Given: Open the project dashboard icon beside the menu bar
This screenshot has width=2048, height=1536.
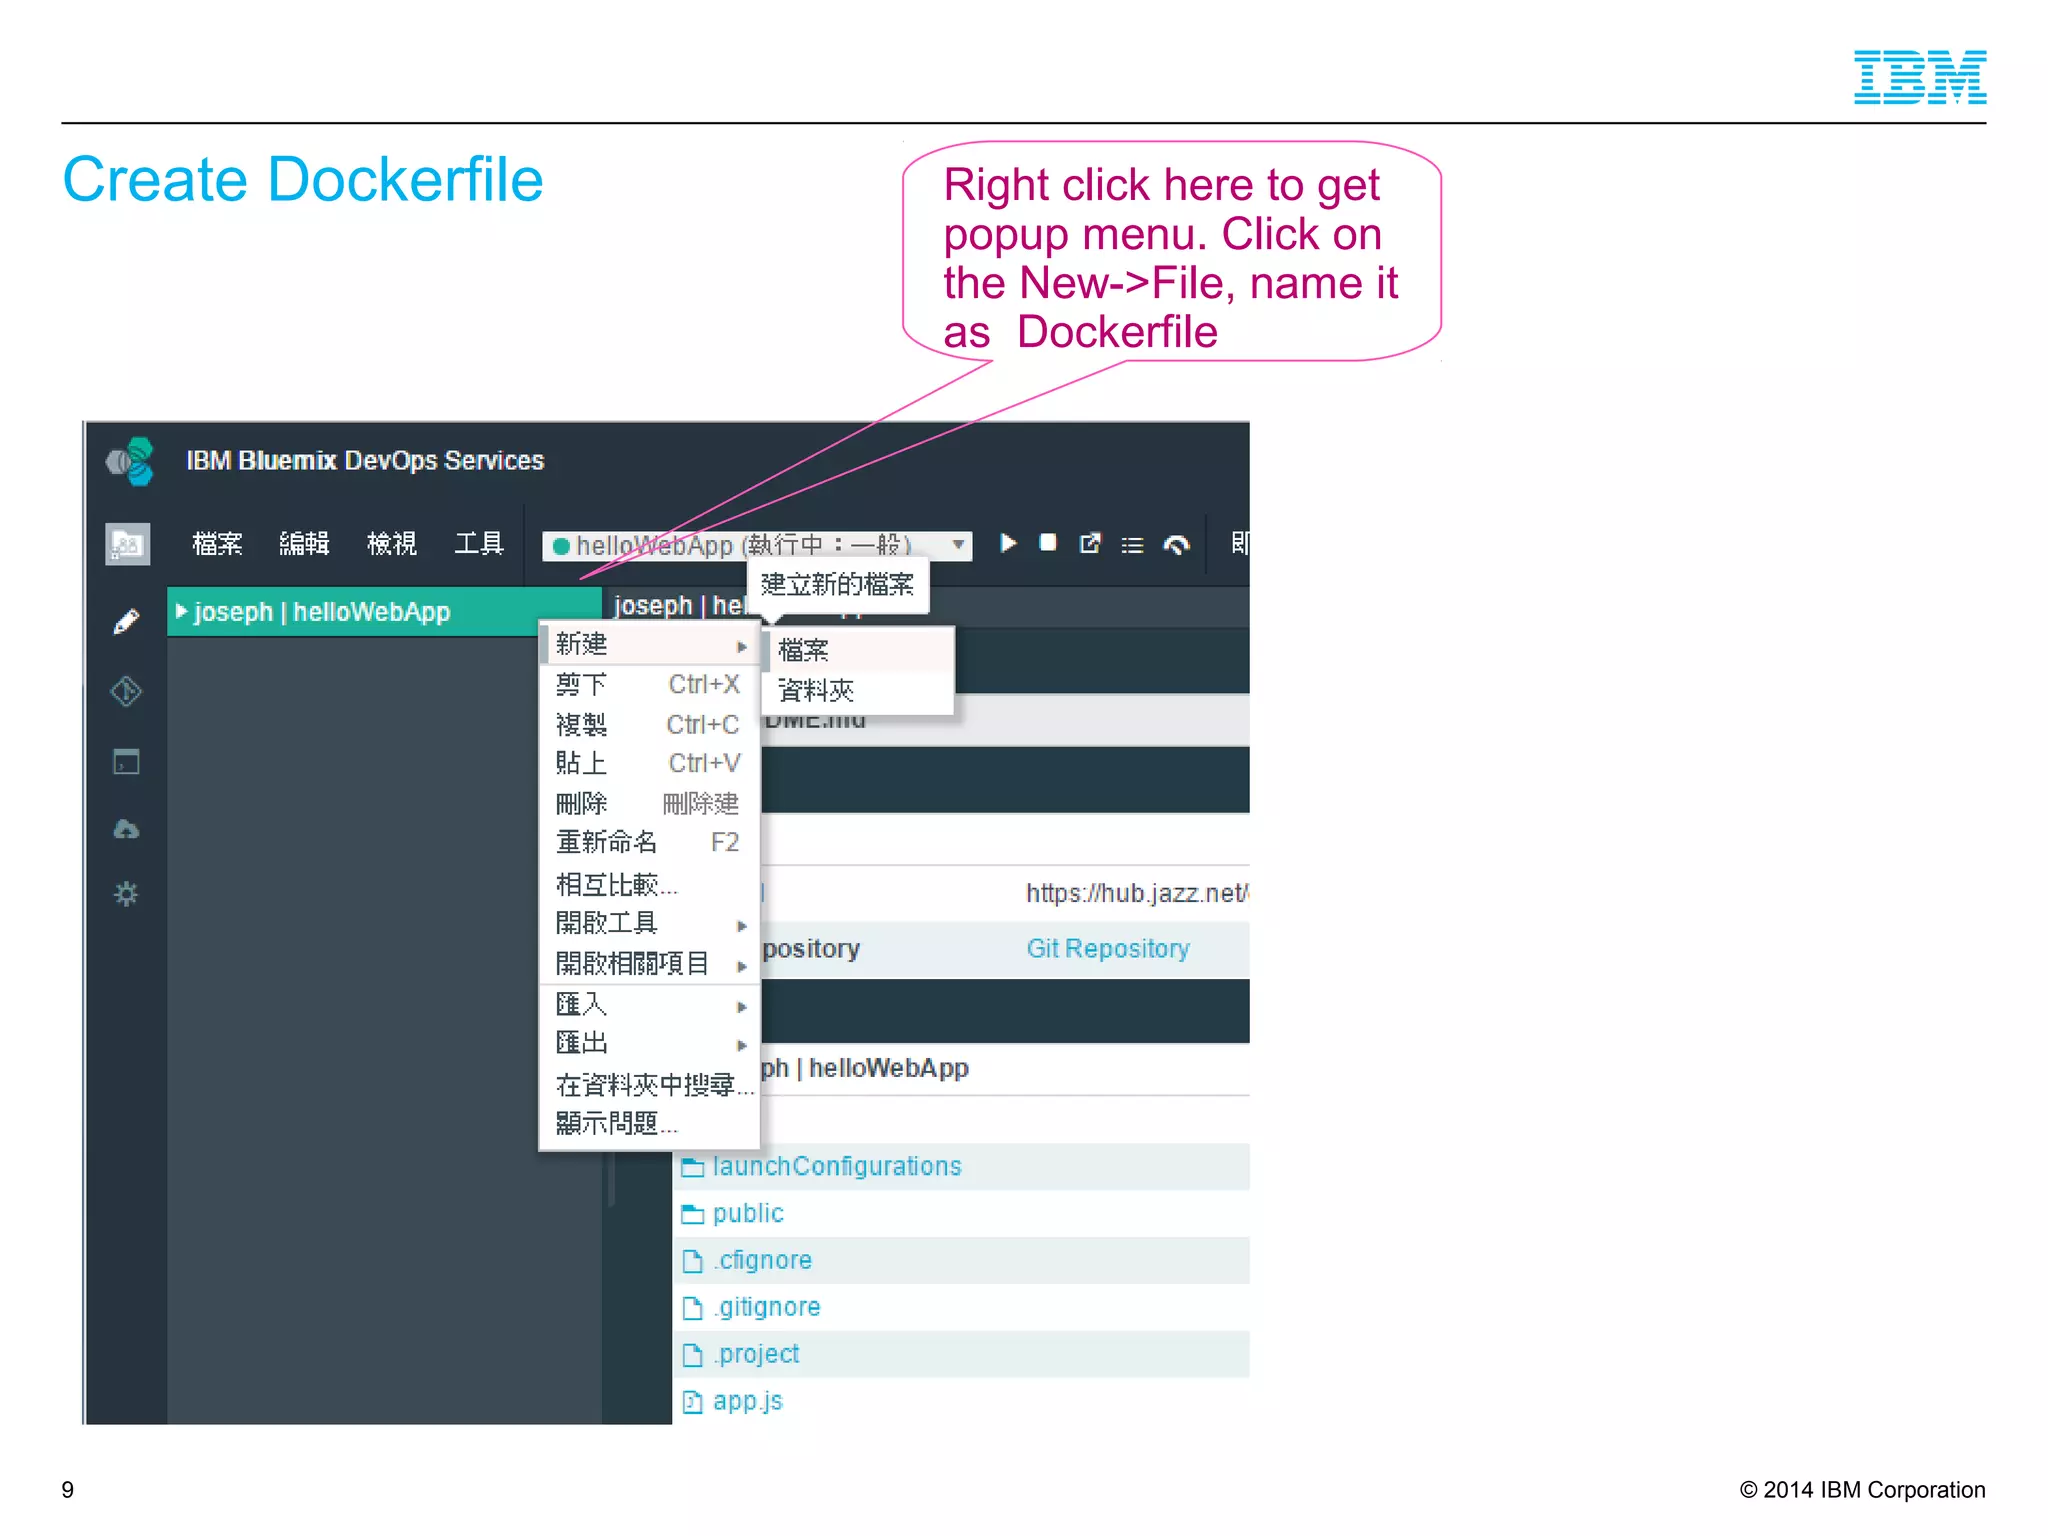Looking at the screenshot, I should pyautogui.click(x=127, y=544).
